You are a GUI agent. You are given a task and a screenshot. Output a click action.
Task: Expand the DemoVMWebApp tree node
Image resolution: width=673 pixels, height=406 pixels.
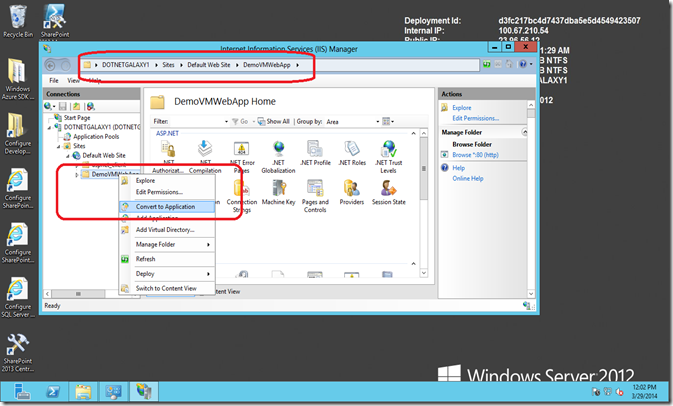(x=77, y=175)
